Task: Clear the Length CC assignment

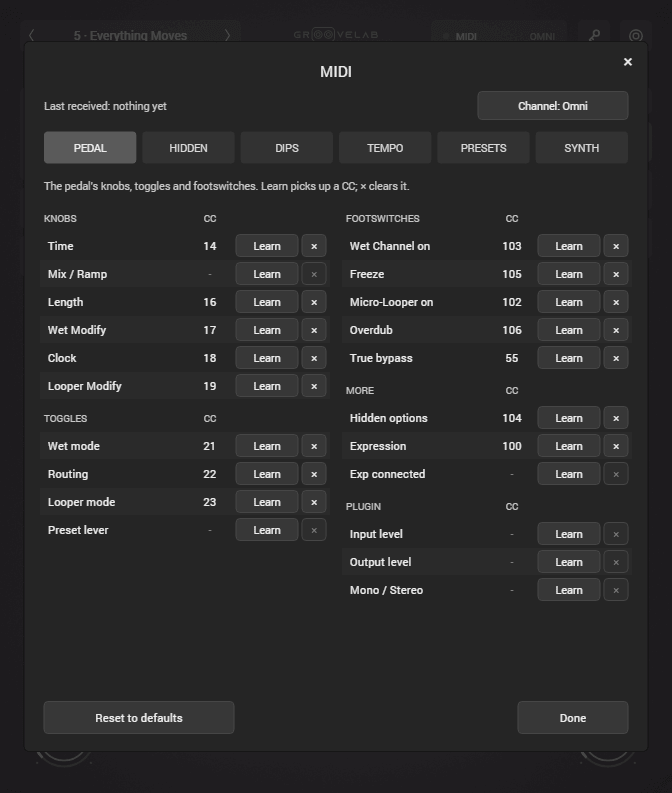Action: [x=314, y=302]
